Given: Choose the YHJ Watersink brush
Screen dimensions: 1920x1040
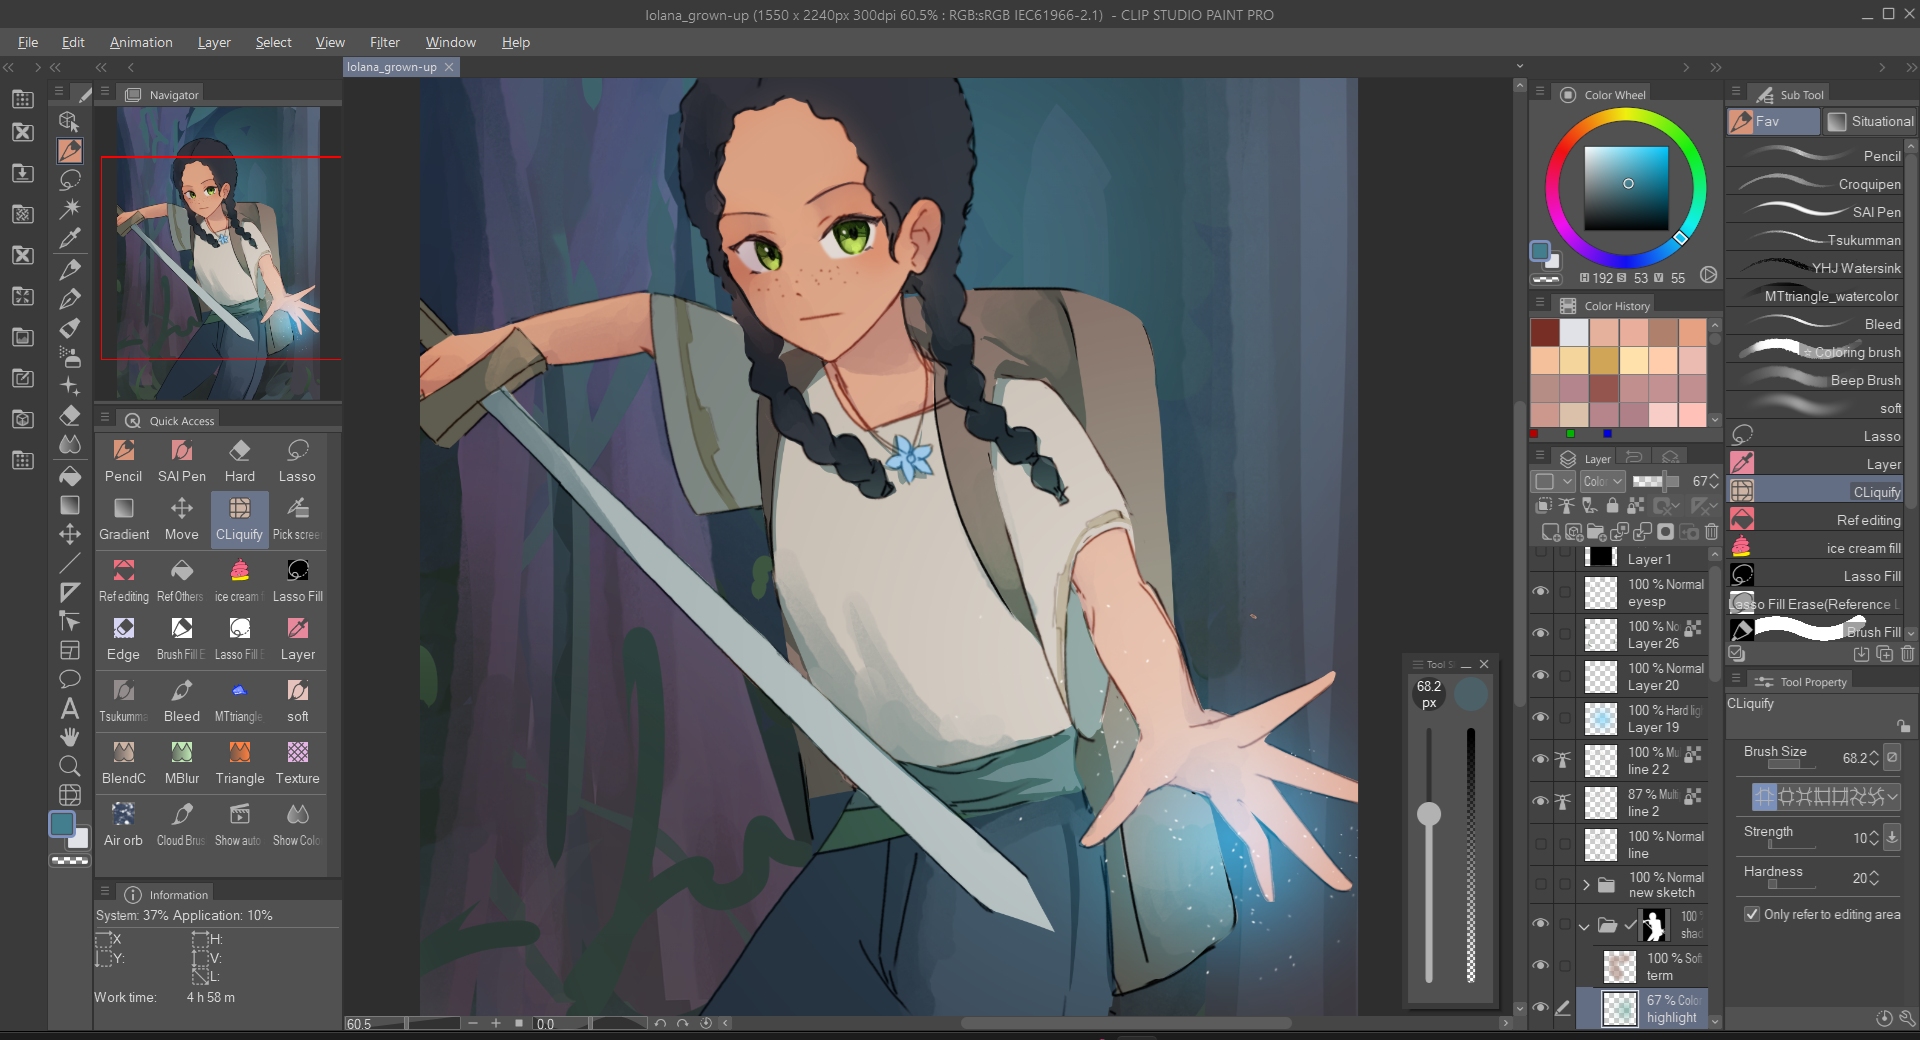Looking at the screenshot, I should point(1820,268).
